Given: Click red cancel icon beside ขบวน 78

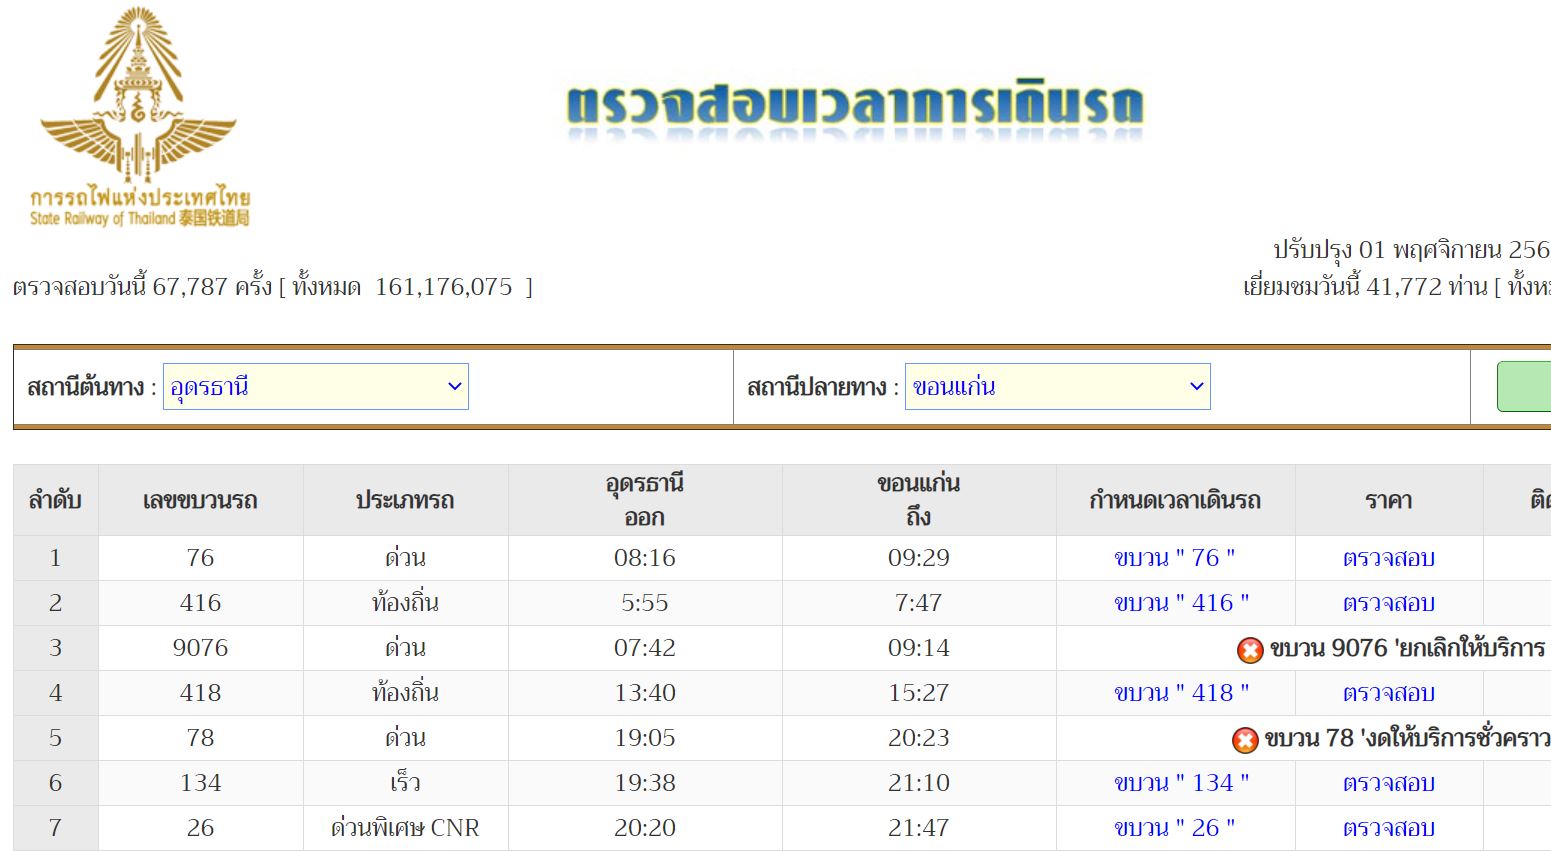Looking at the screenshot, I should (x=1245, y=740).
